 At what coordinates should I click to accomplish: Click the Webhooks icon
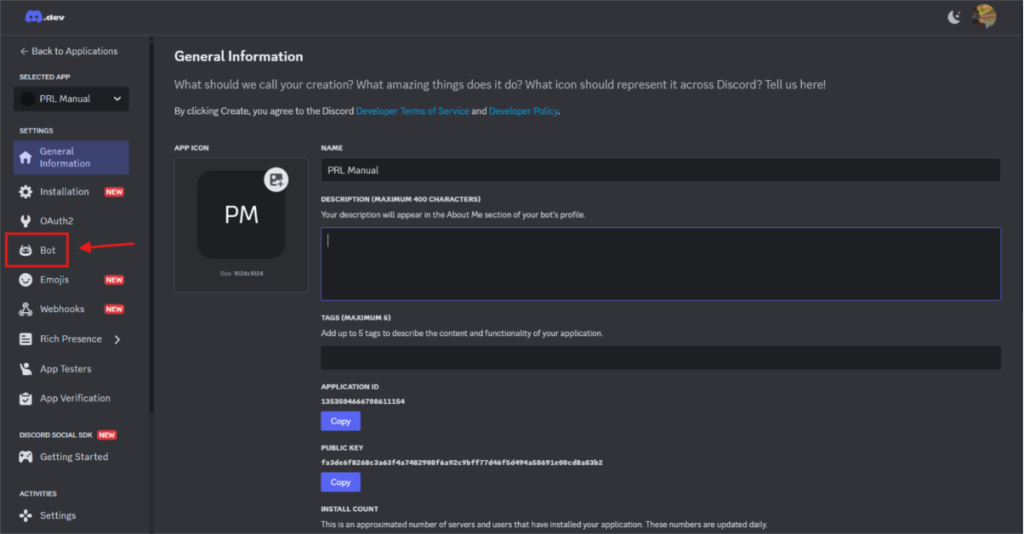coord(25,309)
